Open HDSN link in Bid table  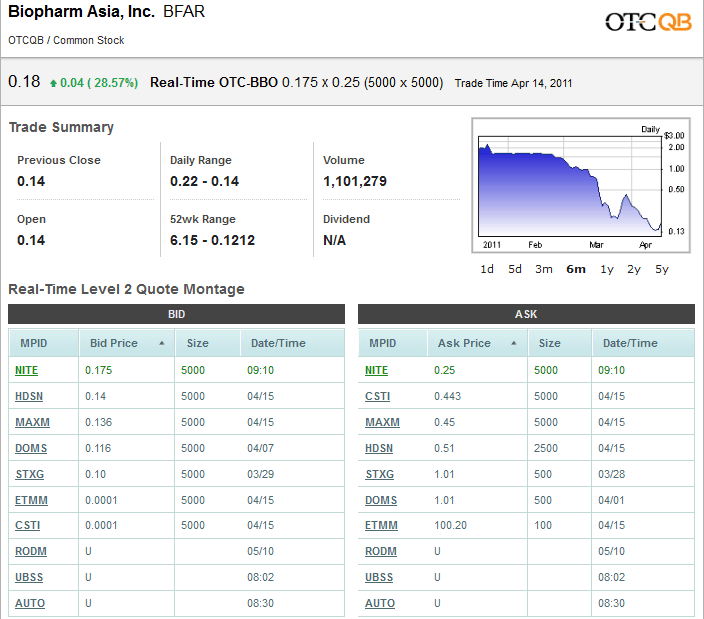(x=31, y=396)
